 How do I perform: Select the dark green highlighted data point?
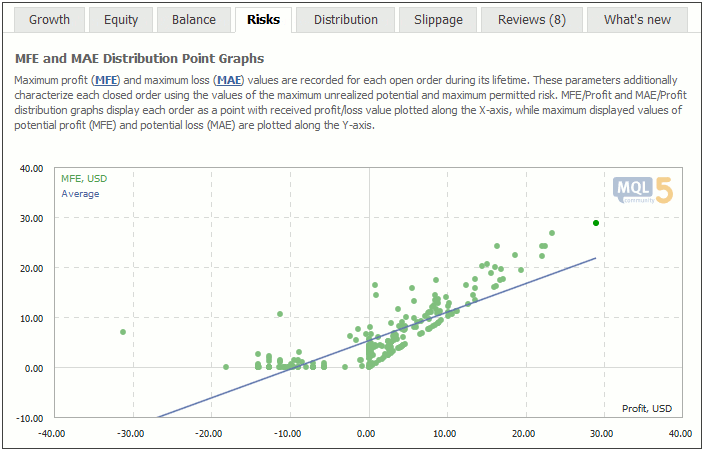(x=596, y=223)
